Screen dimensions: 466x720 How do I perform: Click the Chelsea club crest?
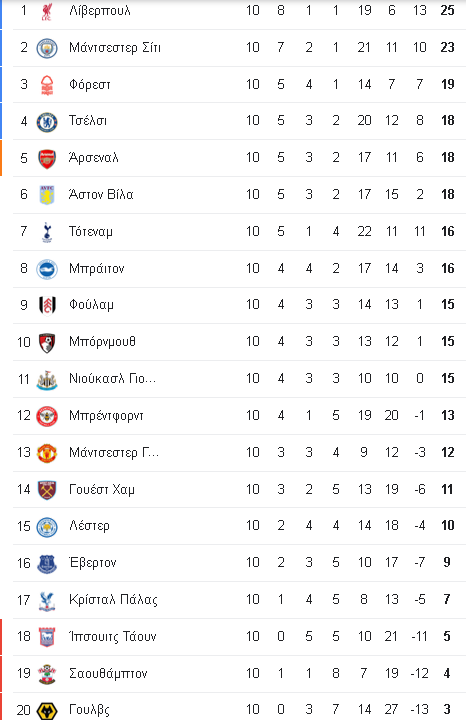click(47, 122)
